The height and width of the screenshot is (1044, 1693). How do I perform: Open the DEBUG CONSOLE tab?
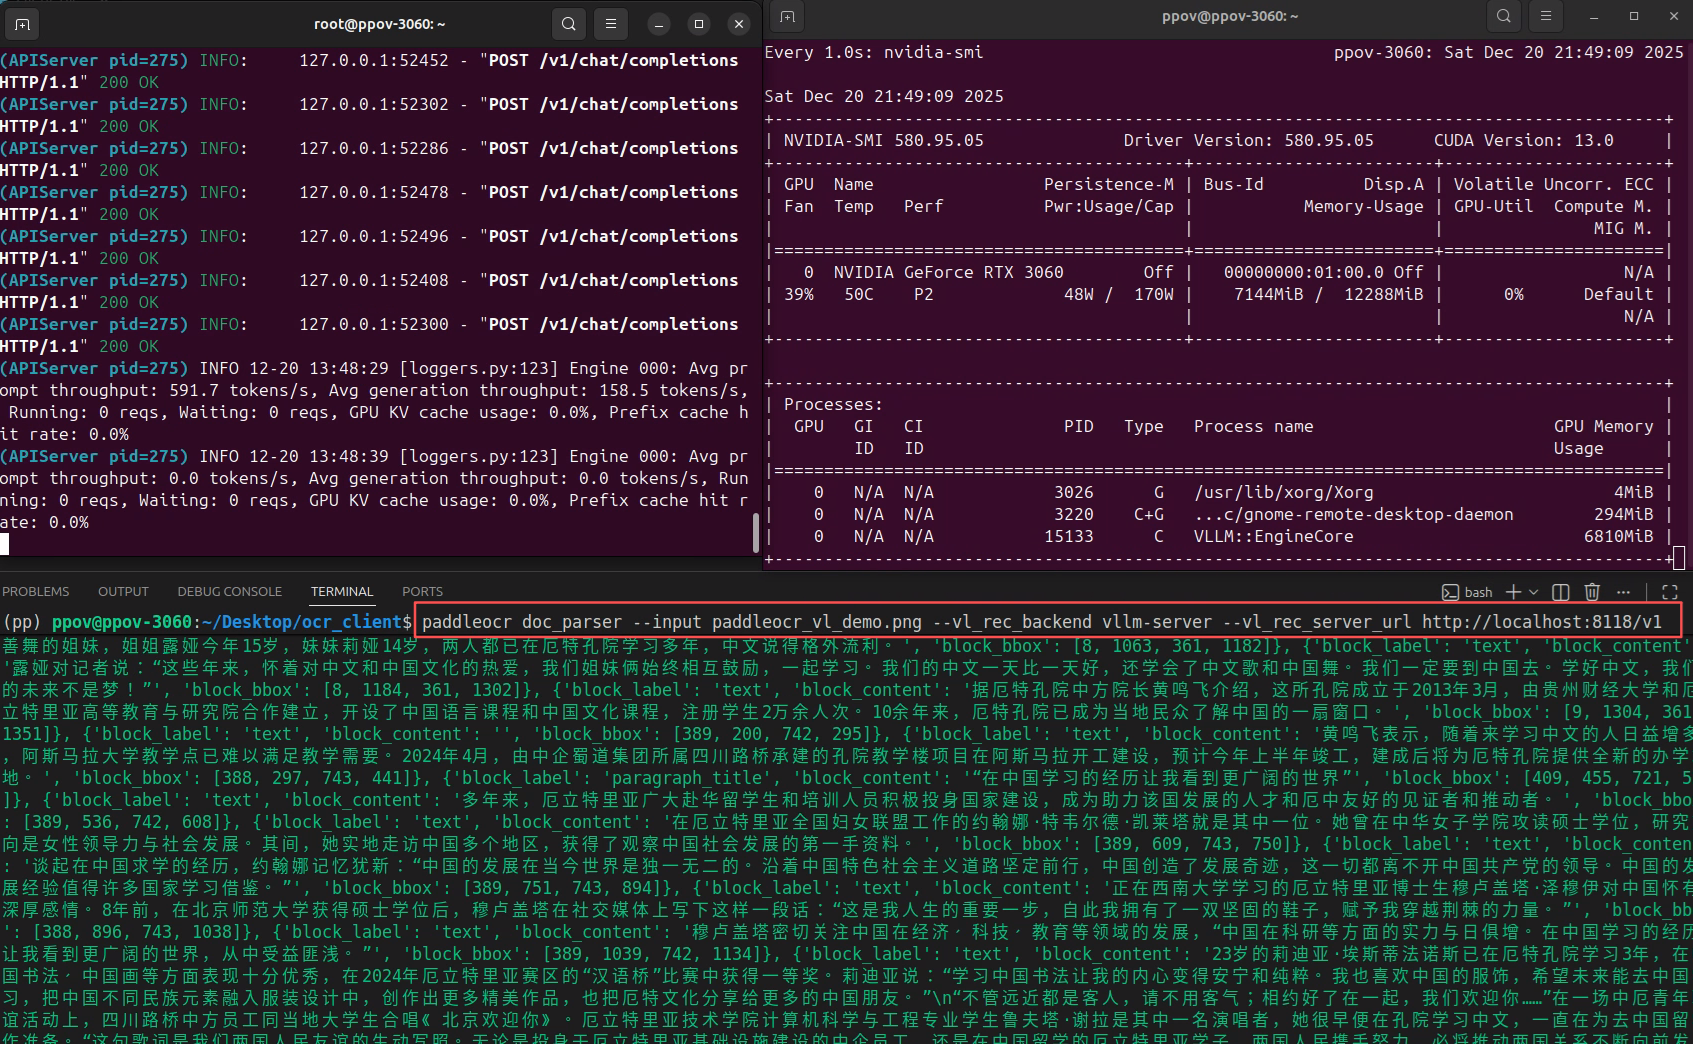click(x=229, y=591)
